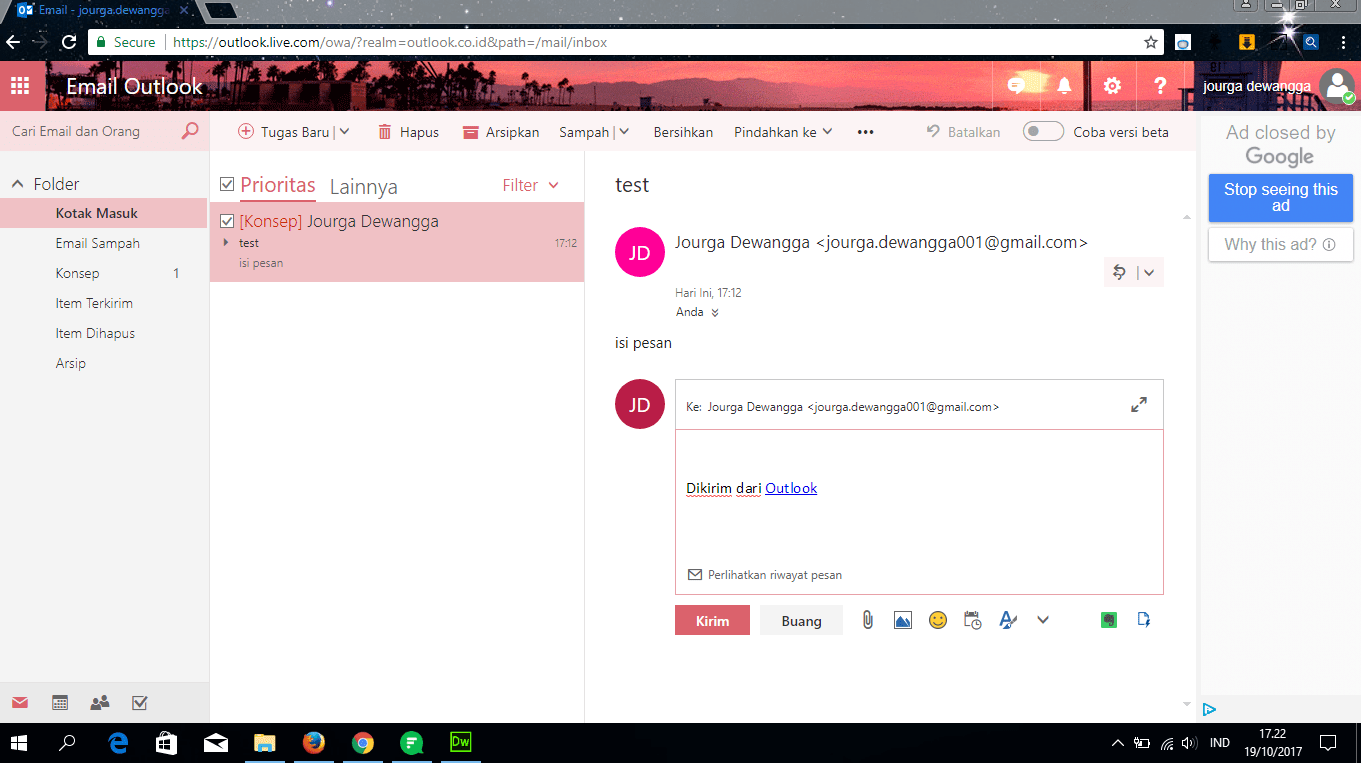1361x763 pixels.
Task: Click the browser address bar URL
Action: click(390, 42)
